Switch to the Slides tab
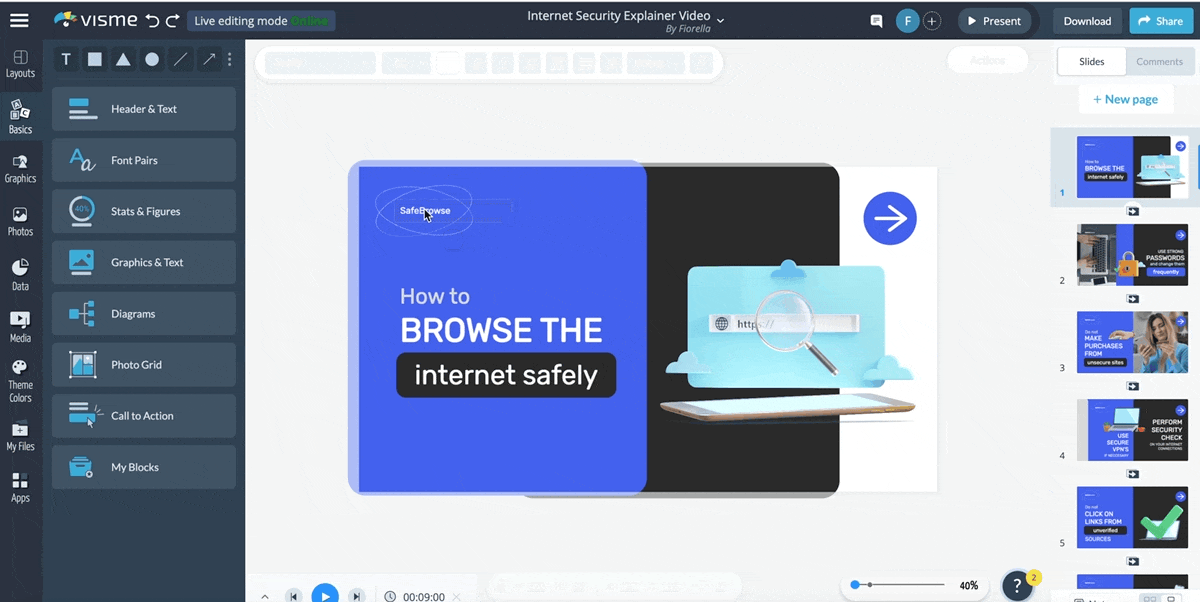Image resolution: width=1200 pixels, height=602 pixels. [1090, 61]
